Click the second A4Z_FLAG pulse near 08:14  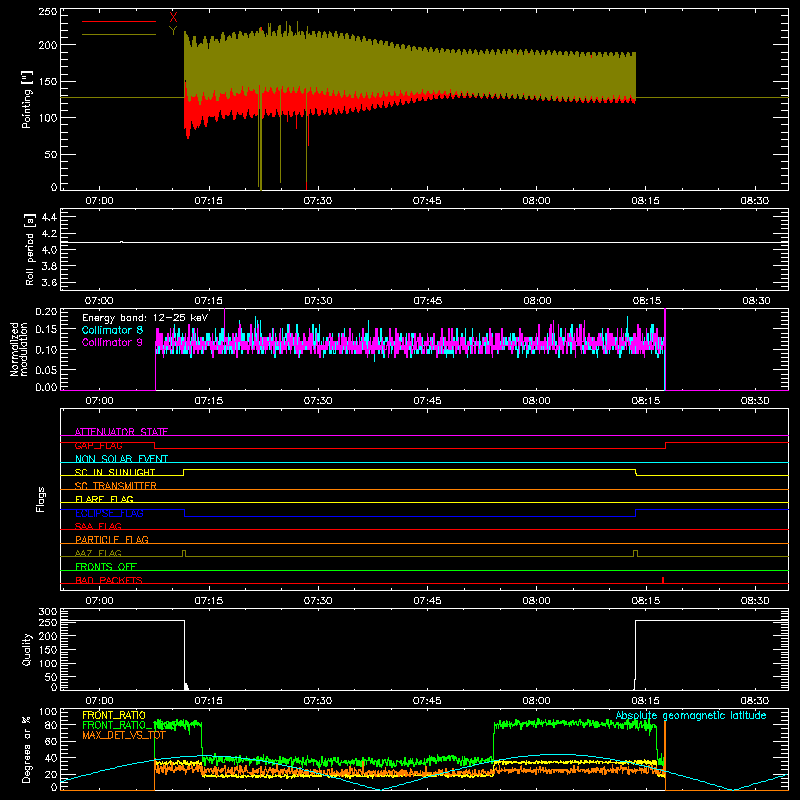point(635,553)
